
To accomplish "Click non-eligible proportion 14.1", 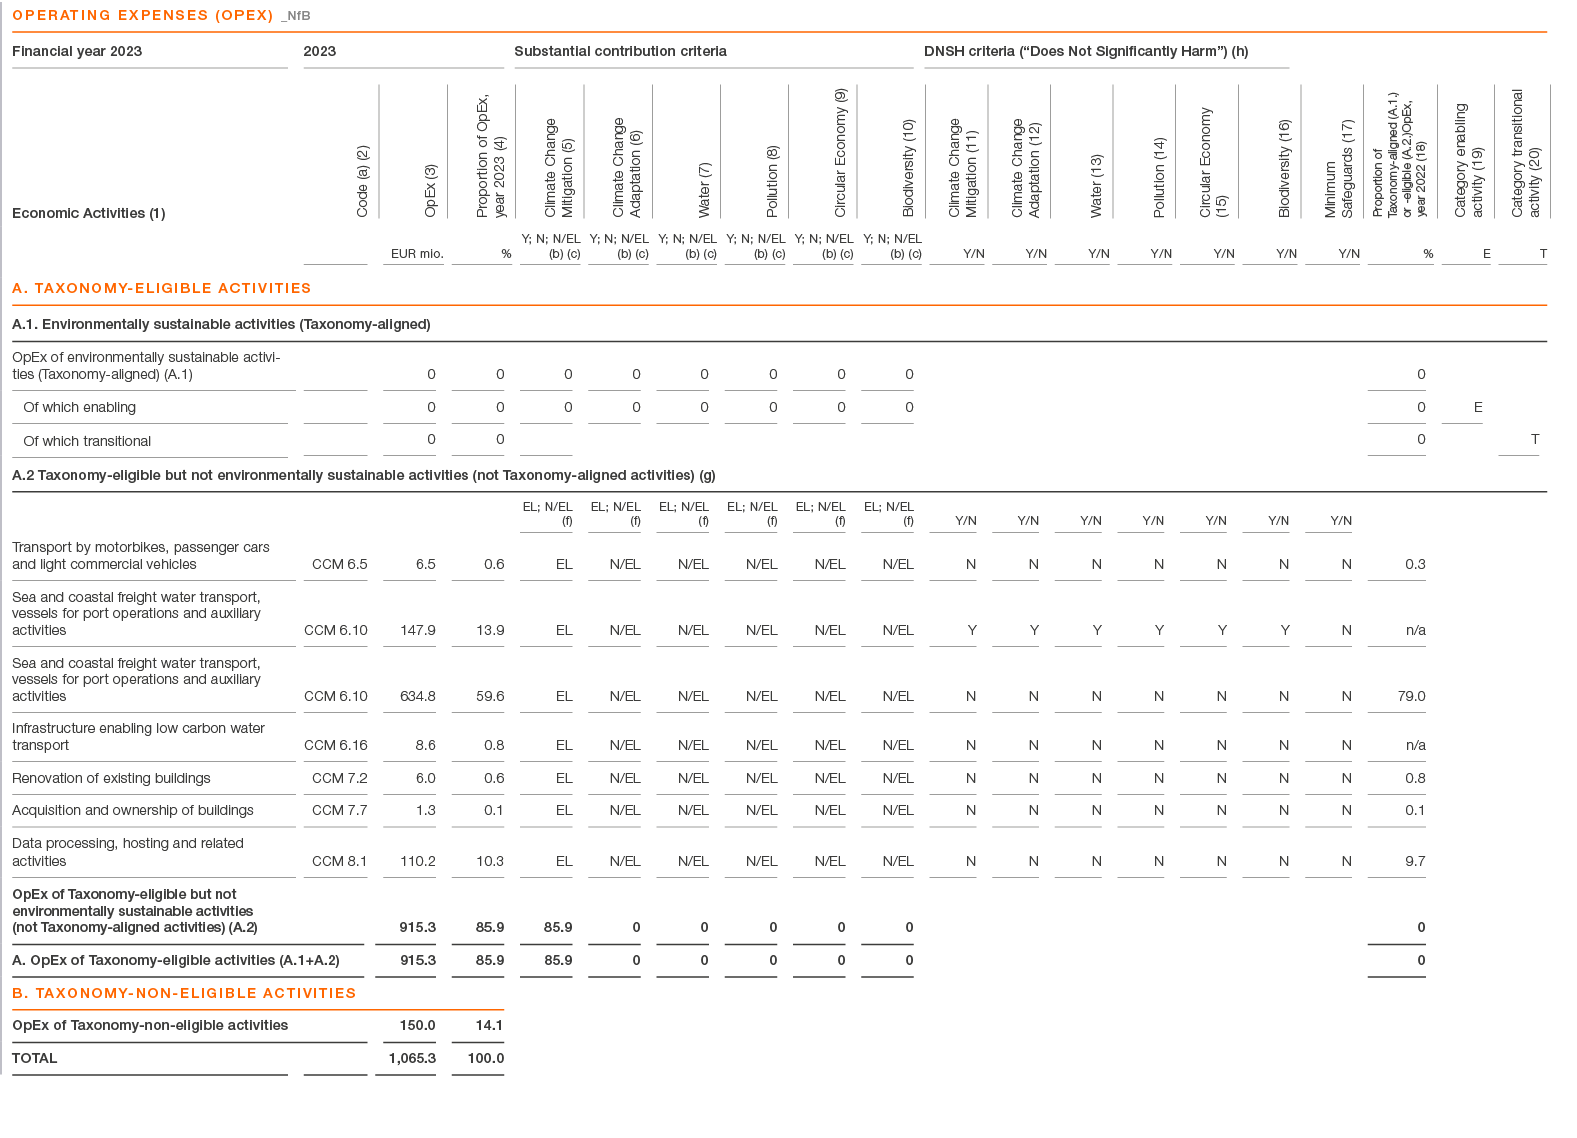I will (x=490, y=1025).
